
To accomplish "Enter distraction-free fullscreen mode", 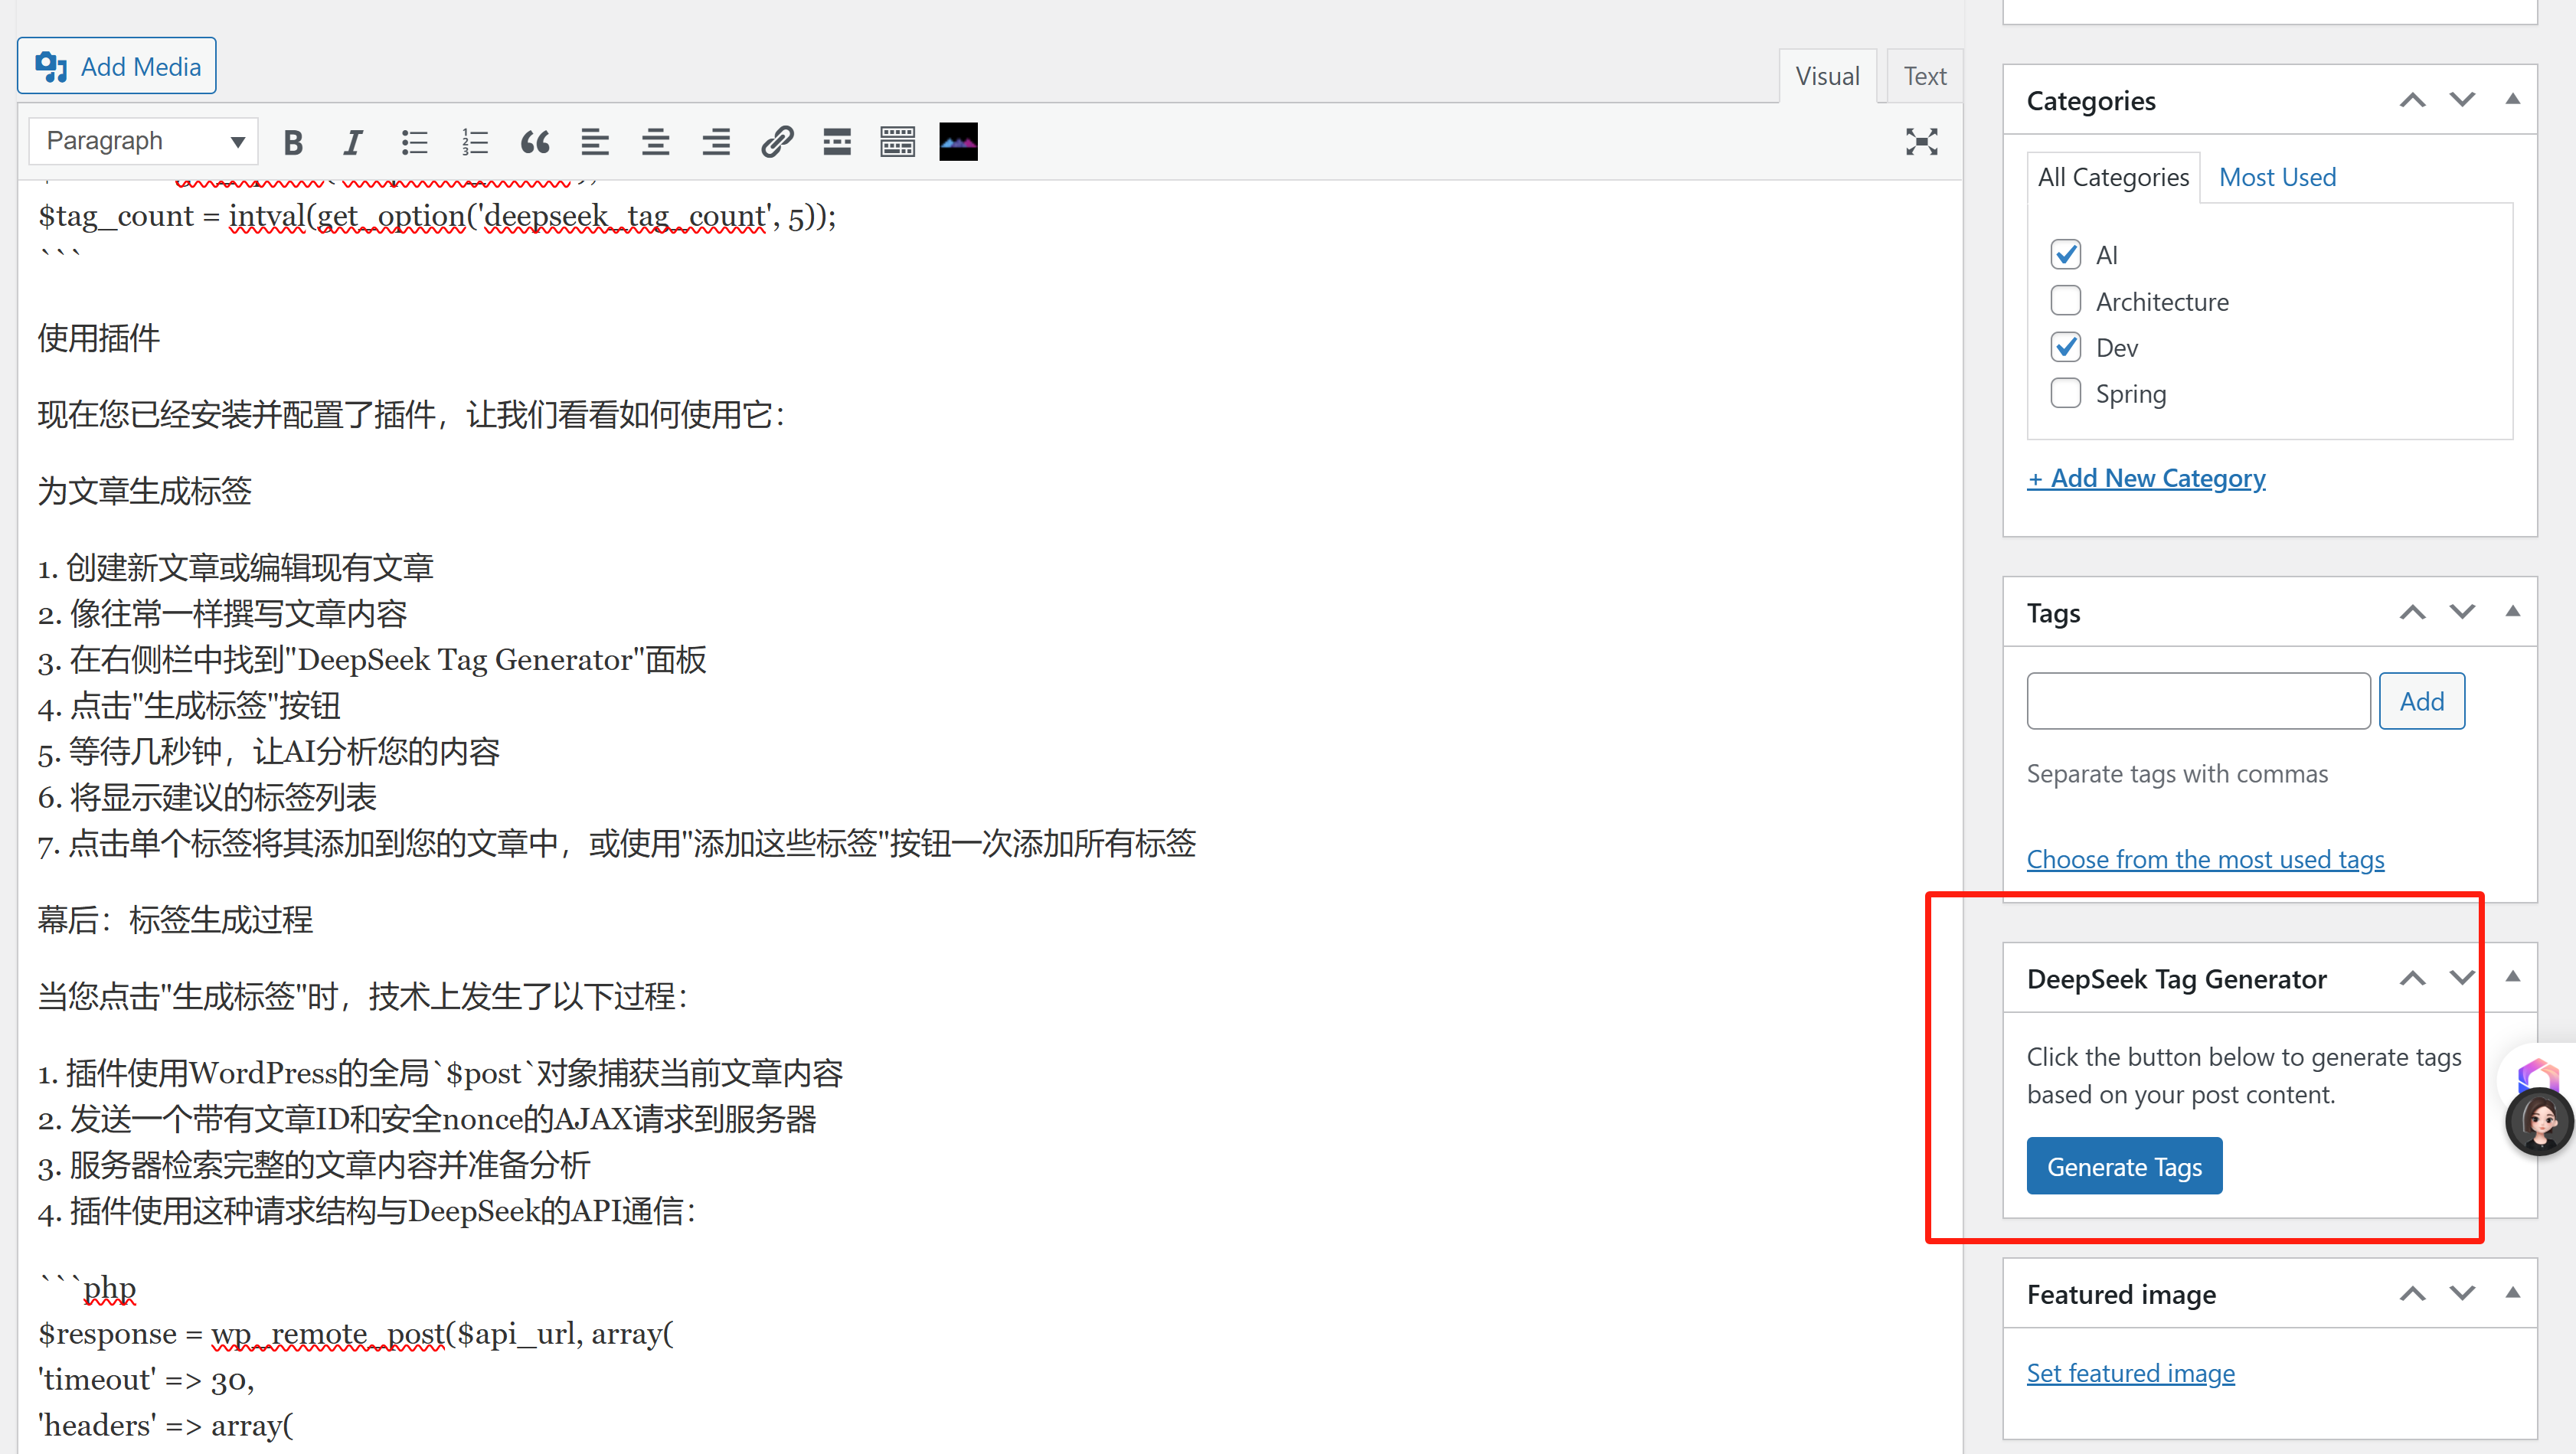I will 1921,142.
